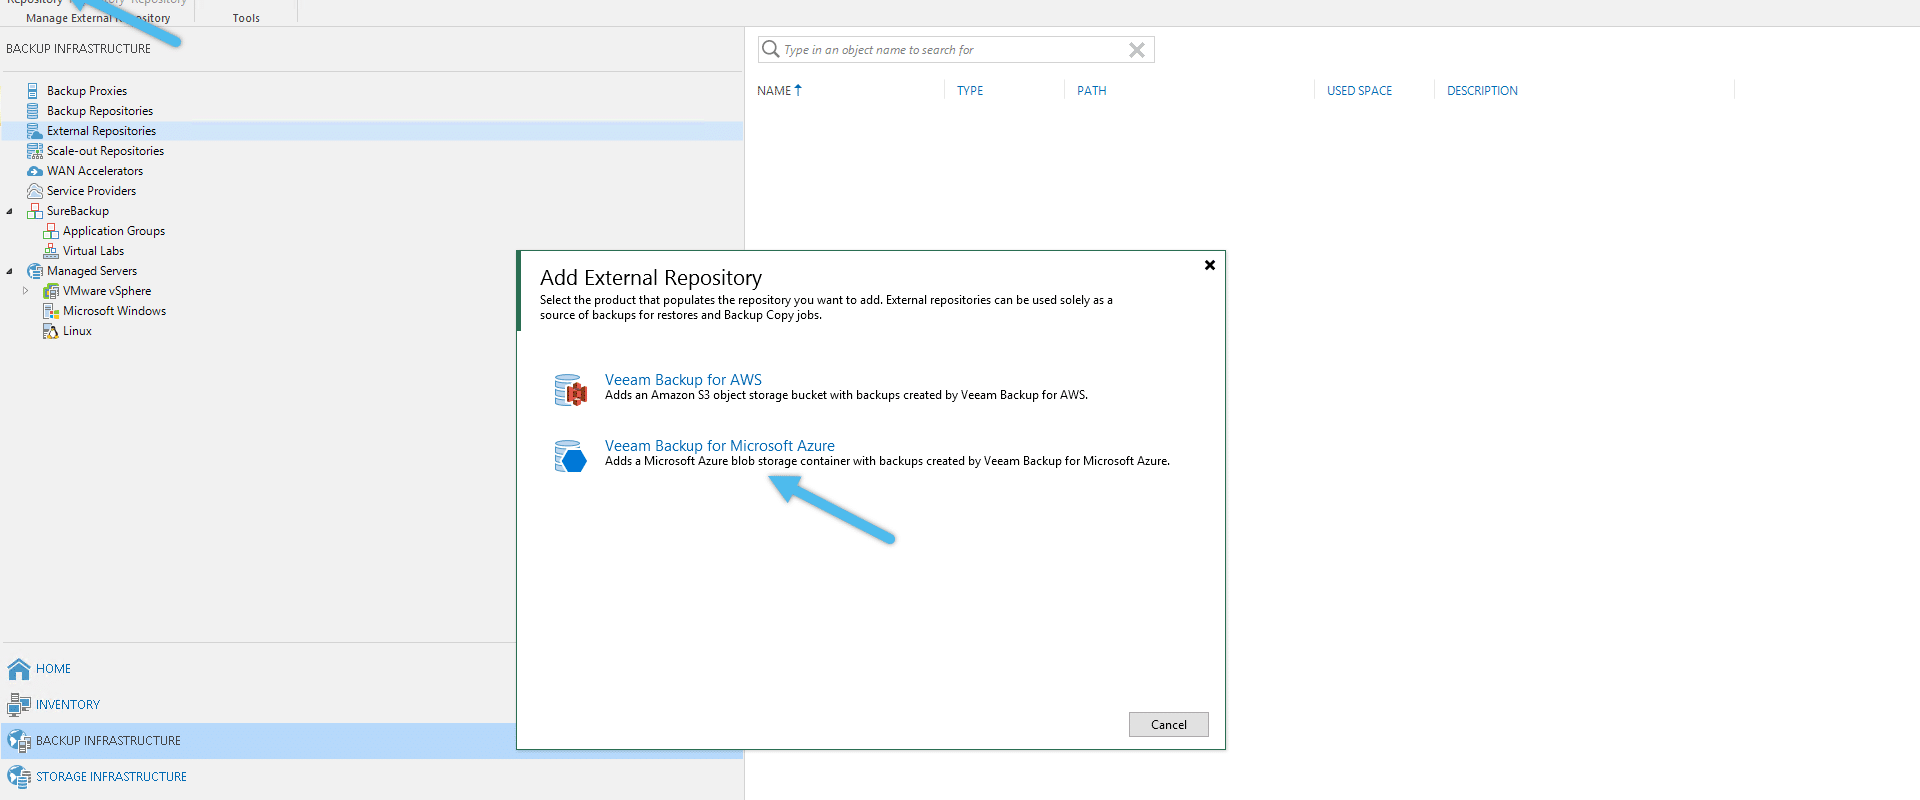Click the WAN Accelerators cloud icon

coord(34,171)
